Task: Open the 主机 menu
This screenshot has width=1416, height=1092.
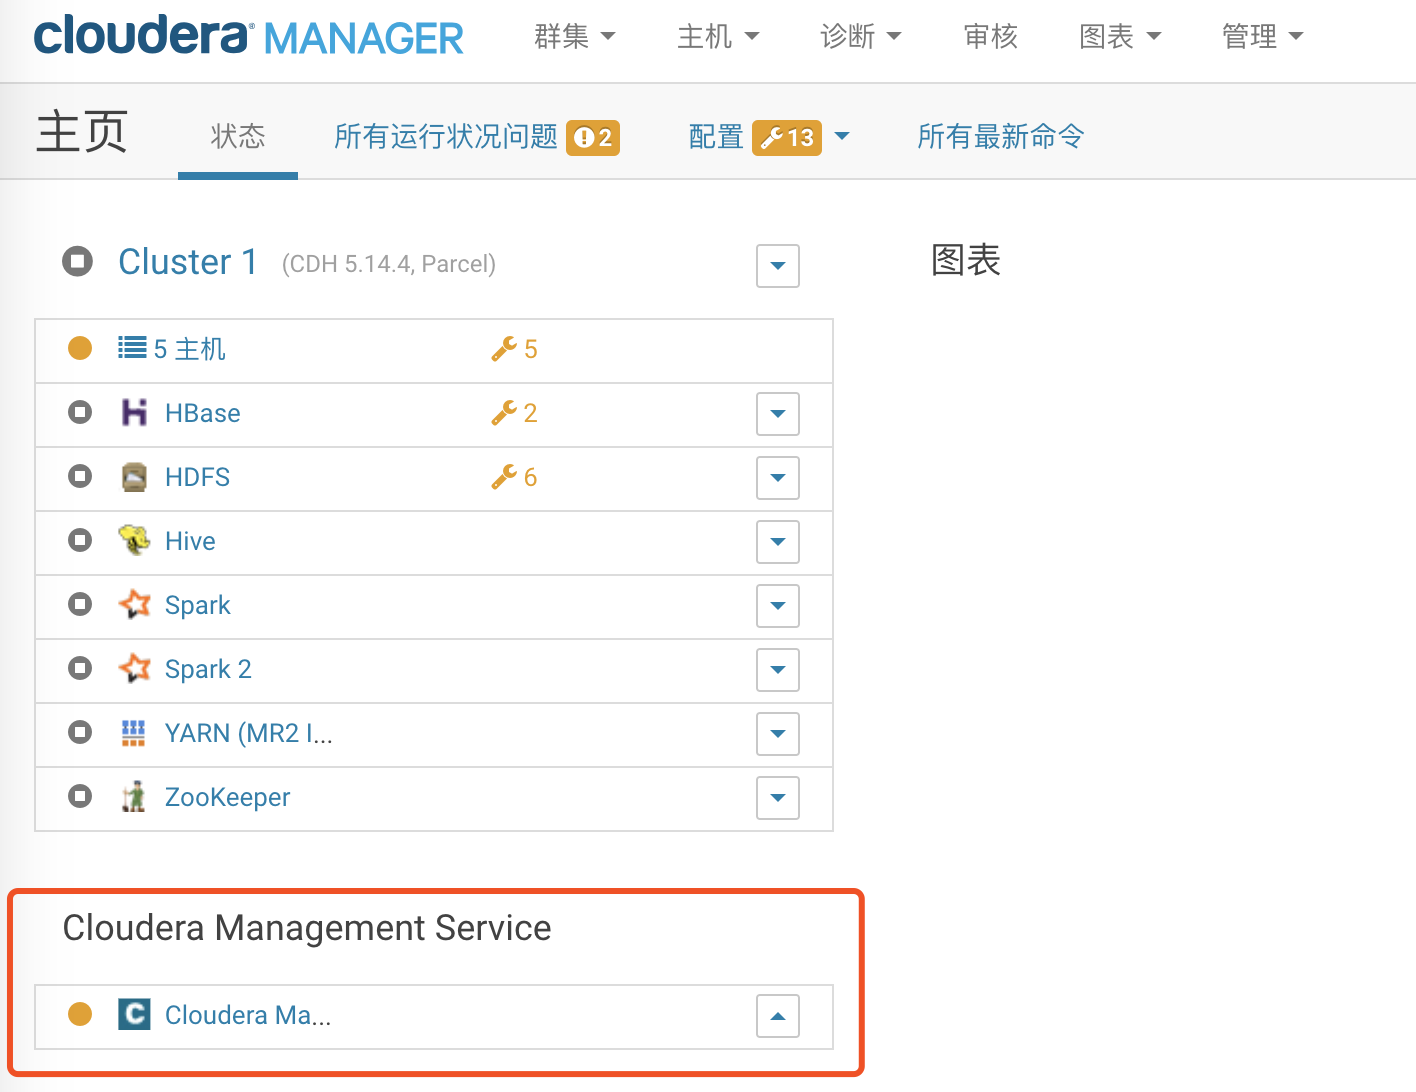Action: [718, 36]
